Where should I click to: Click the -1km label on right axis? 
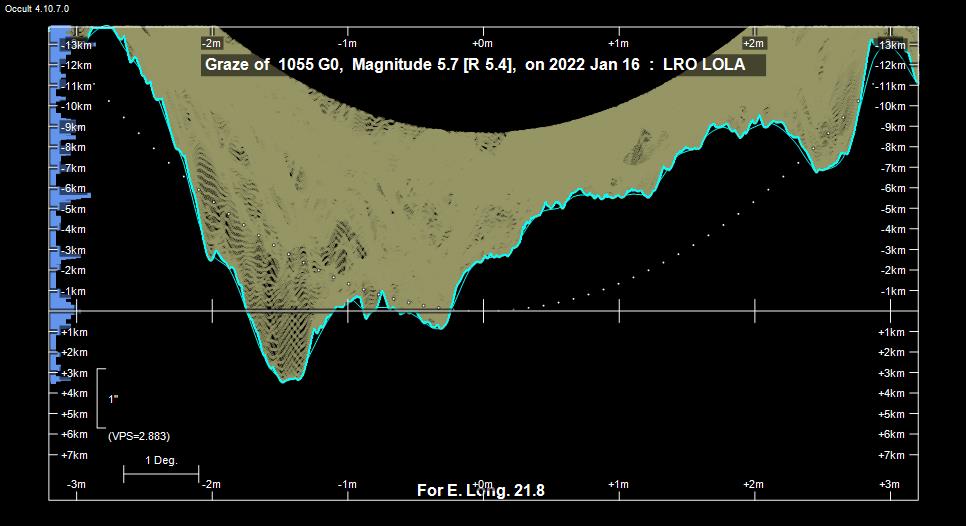click(x=891, y=291)
